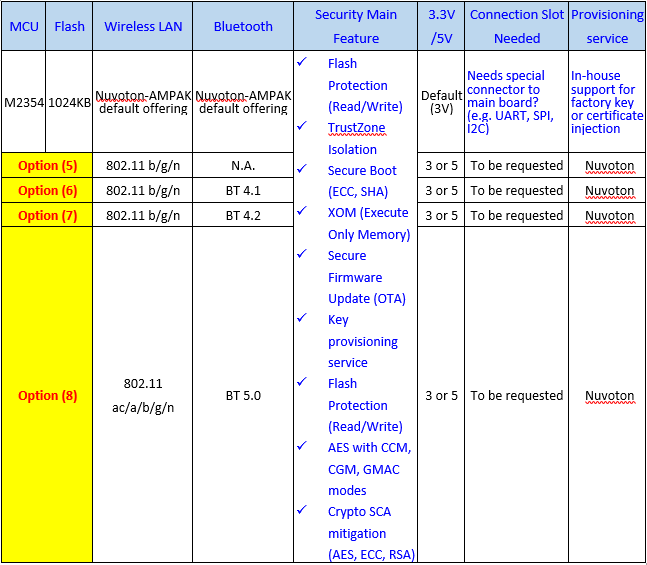Screen dimensions: 647x565
Task: Click the Flash column header
Action: tap(69, 26)
